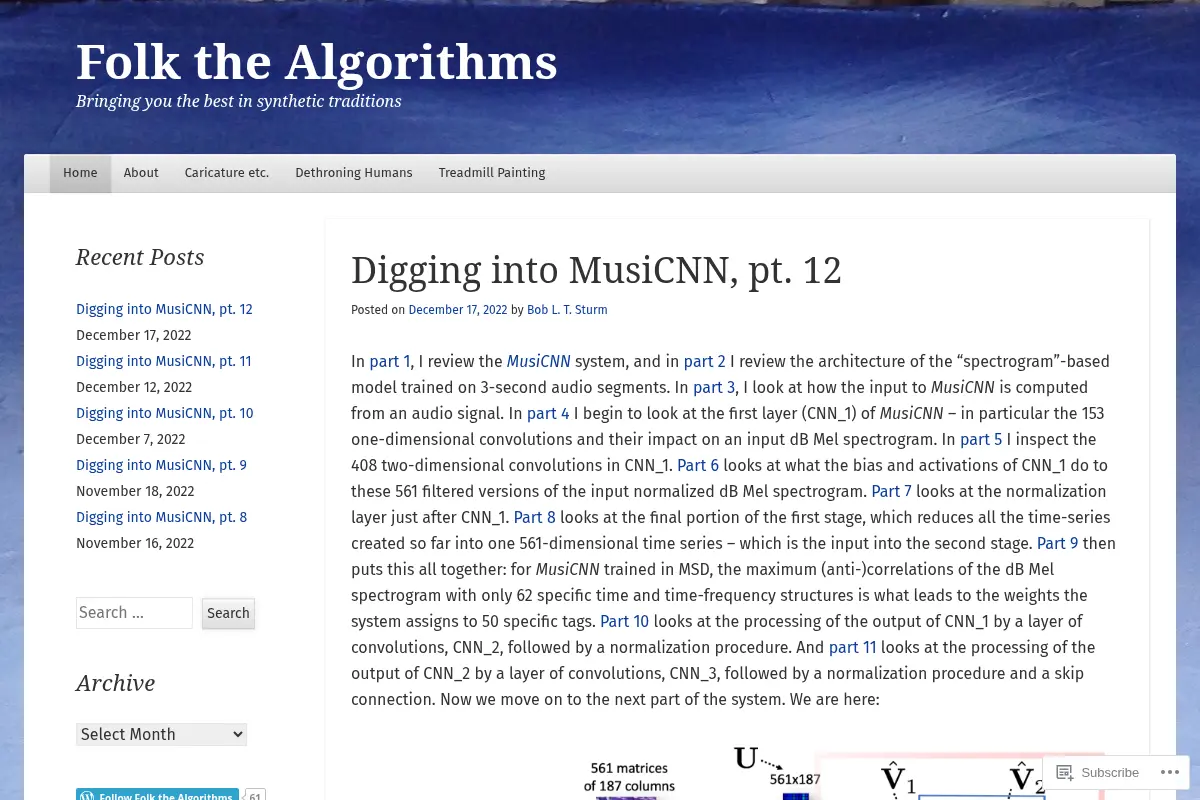Open the About page
This screenshot has width=1200, height=800.
coord(141,173)
